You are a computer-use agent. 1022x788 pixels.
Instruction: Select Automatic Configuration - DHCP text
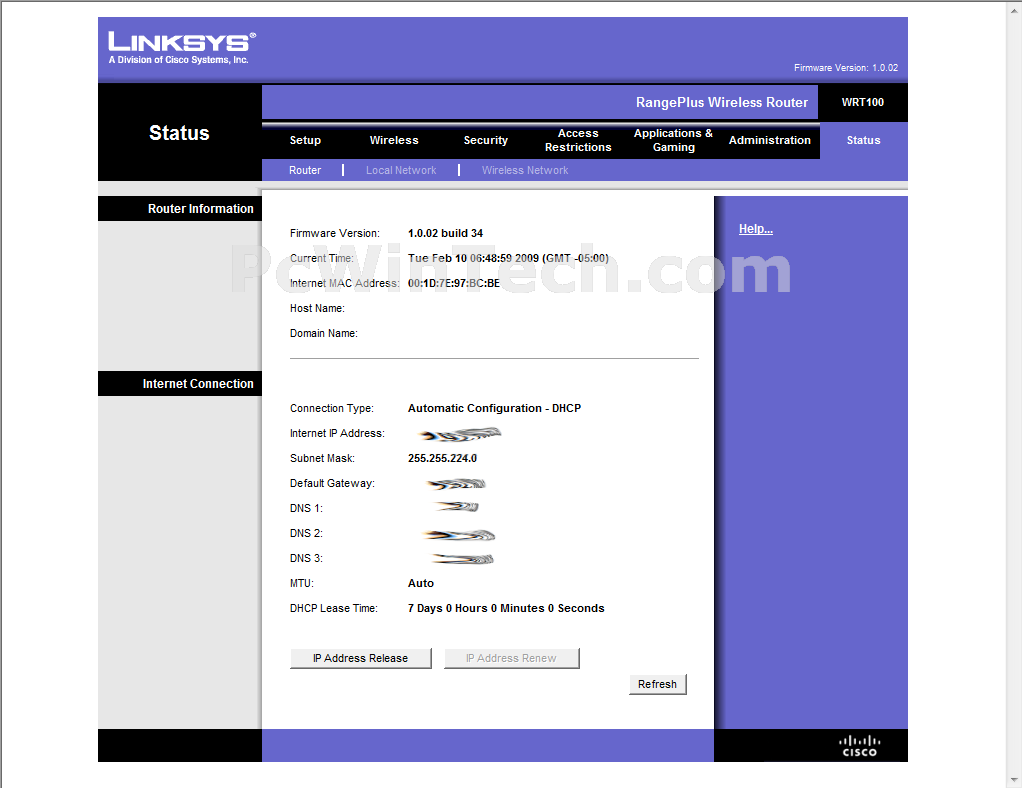pos(494,408)
